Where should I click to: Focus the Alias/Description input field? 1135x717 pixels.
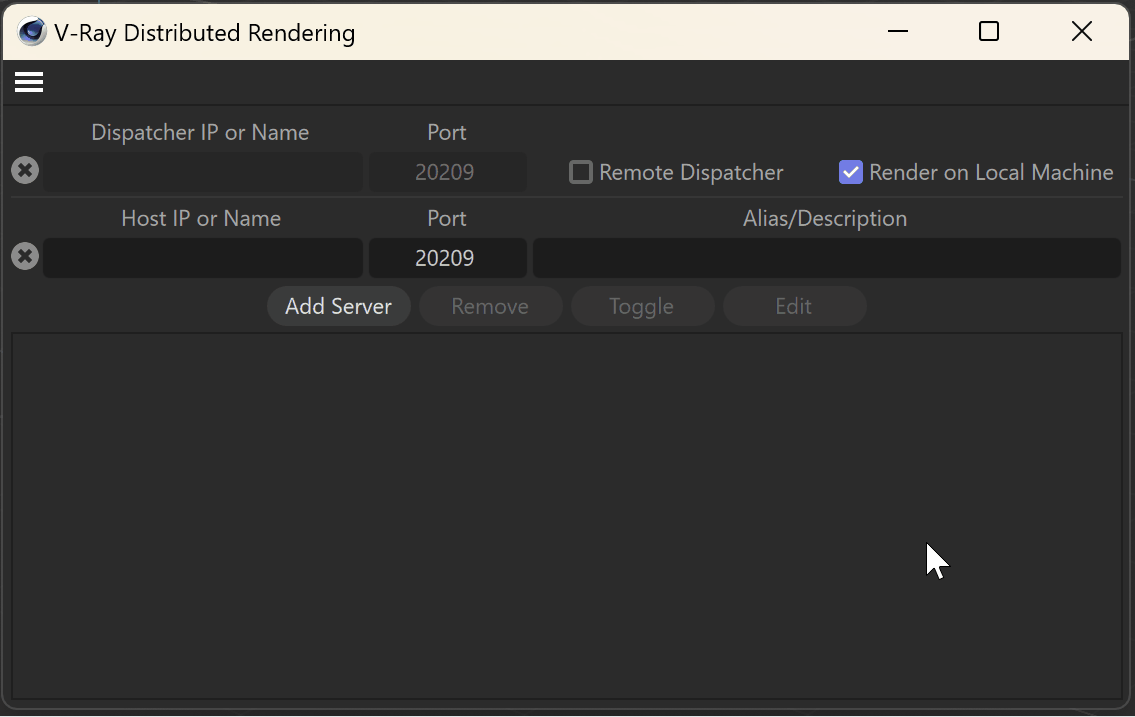click(x=827, y=258)
